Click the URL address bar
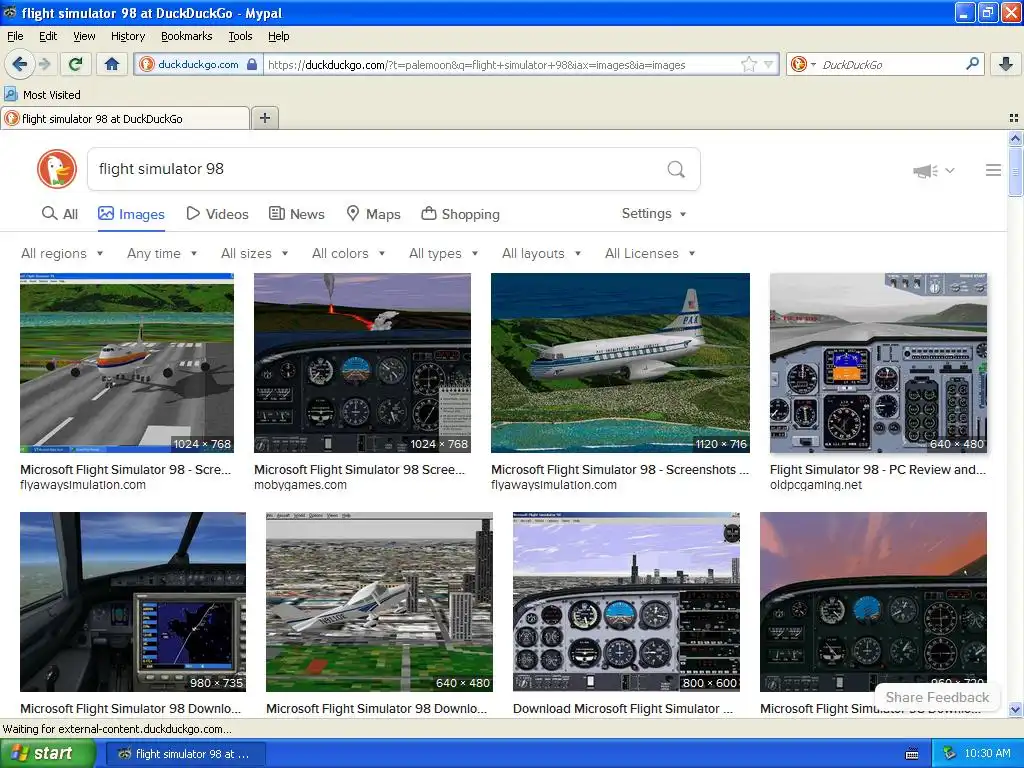1024x768 pixels. [502, 65]
